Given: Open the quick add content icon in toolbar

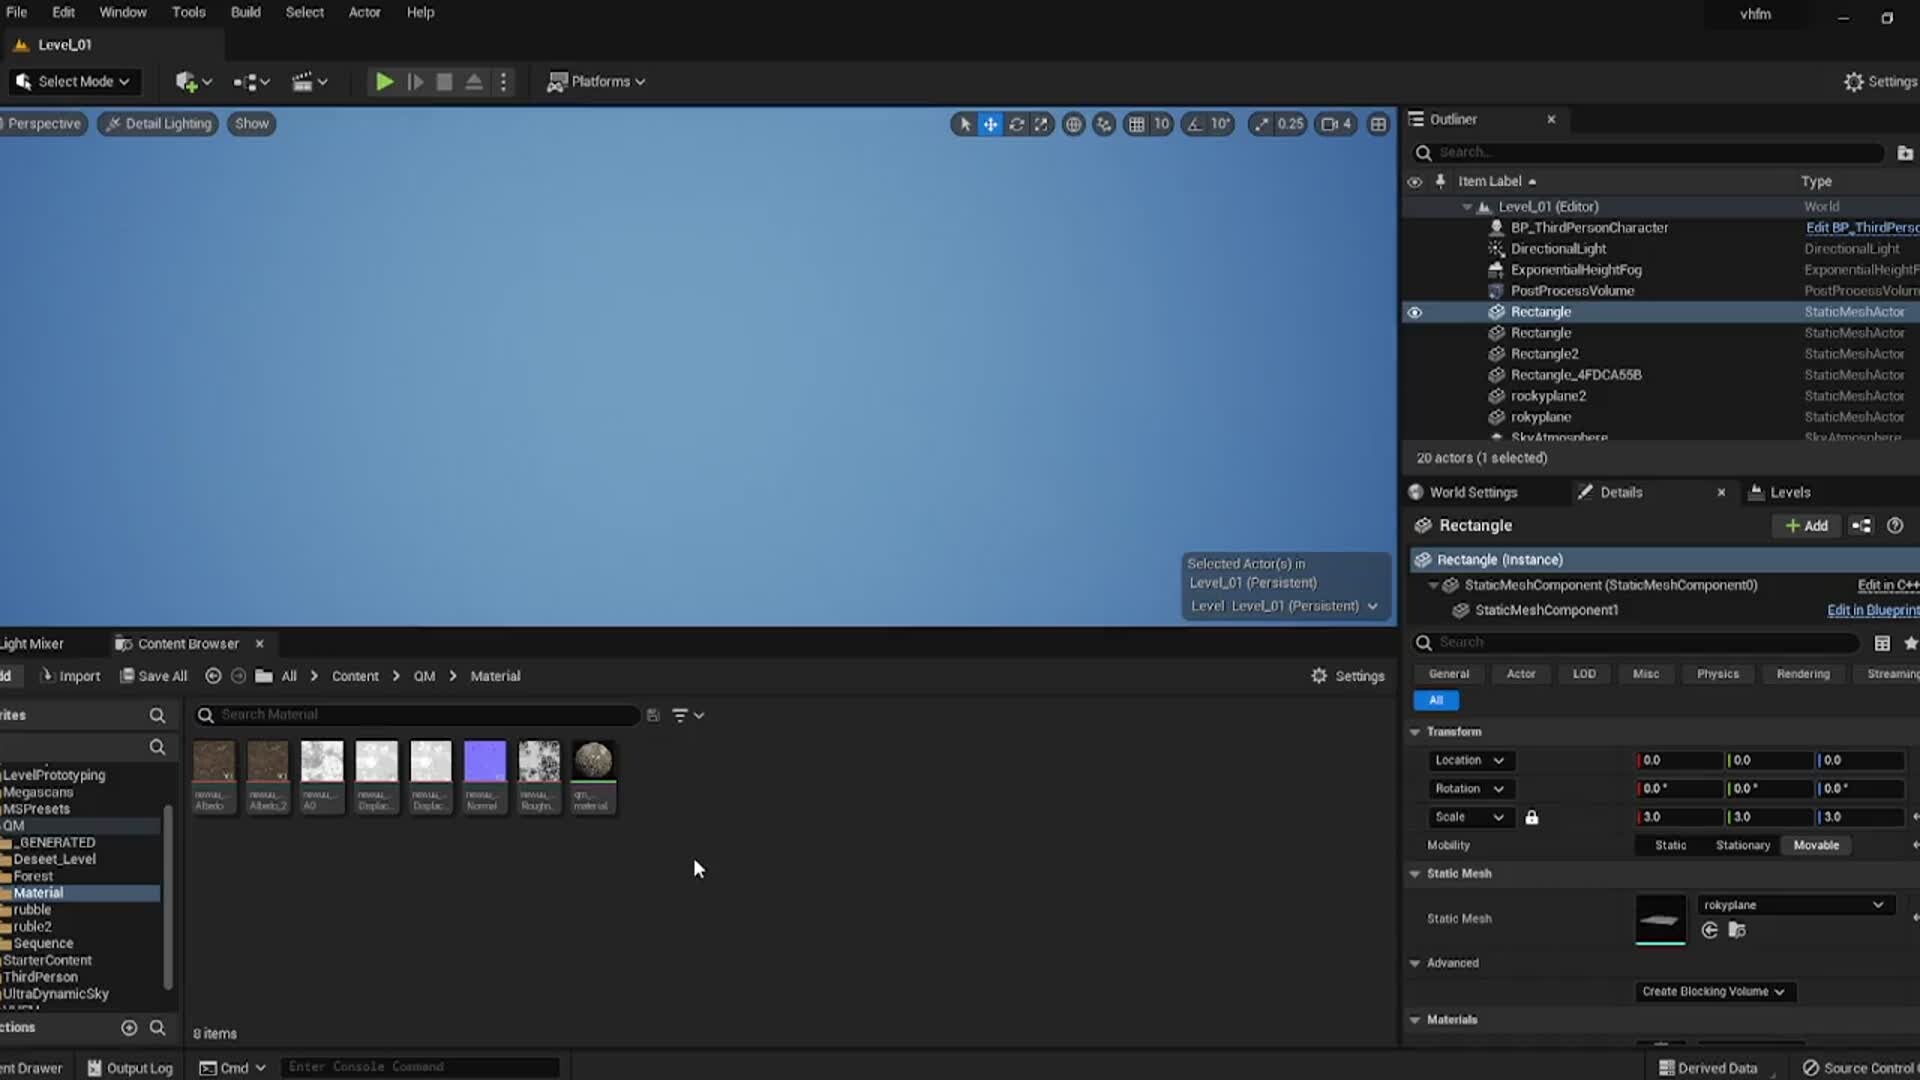Looking at the screenshot, I should pyautogui.click(x=193, y=82).
